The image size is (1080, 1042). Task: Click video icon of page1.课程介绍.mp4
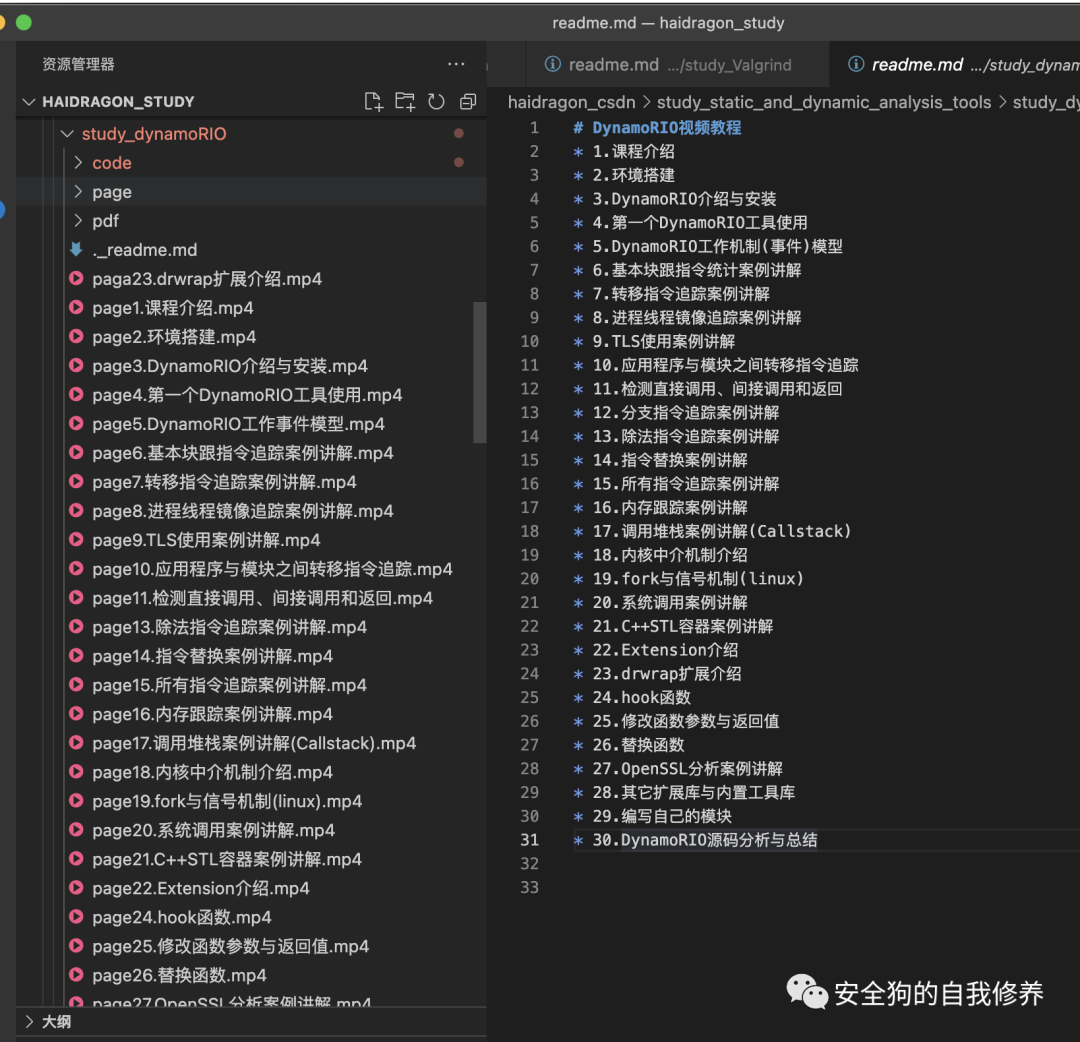tap(76, 307)
